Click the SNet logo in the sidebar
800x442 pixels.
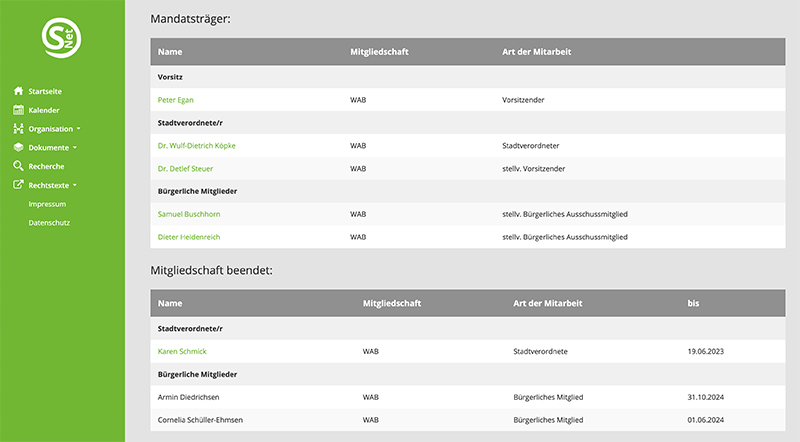click(62, 37)
